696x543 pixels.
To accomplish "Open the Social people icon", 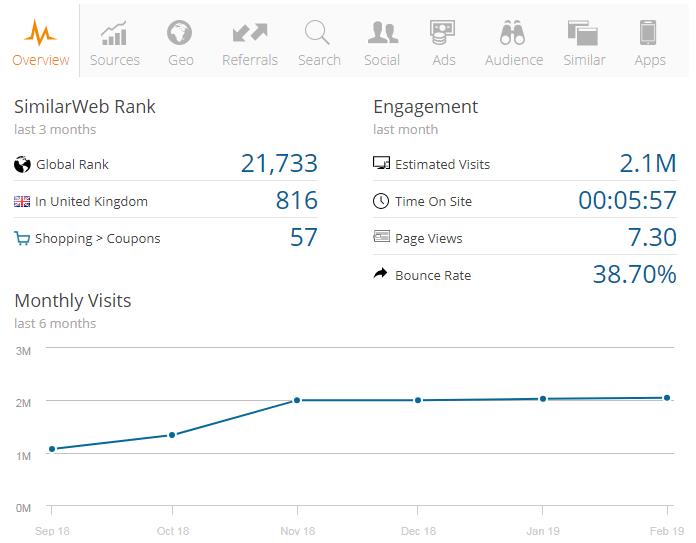I will (382, 33).
